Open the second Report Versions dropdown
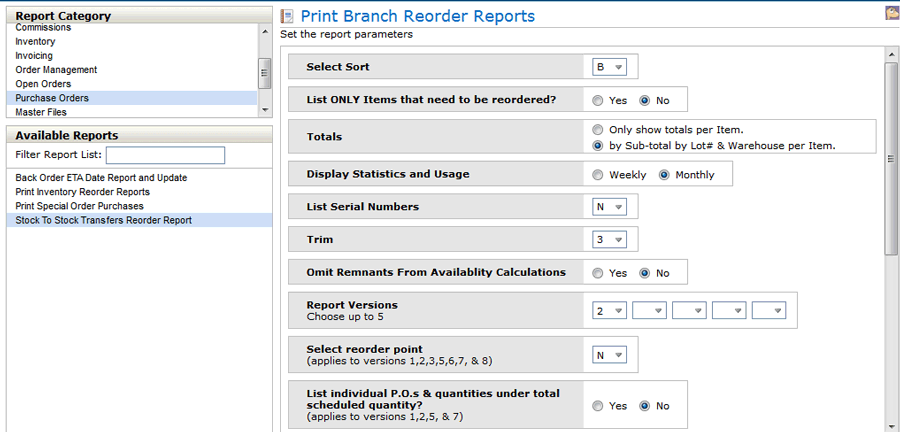 (649, 311)
